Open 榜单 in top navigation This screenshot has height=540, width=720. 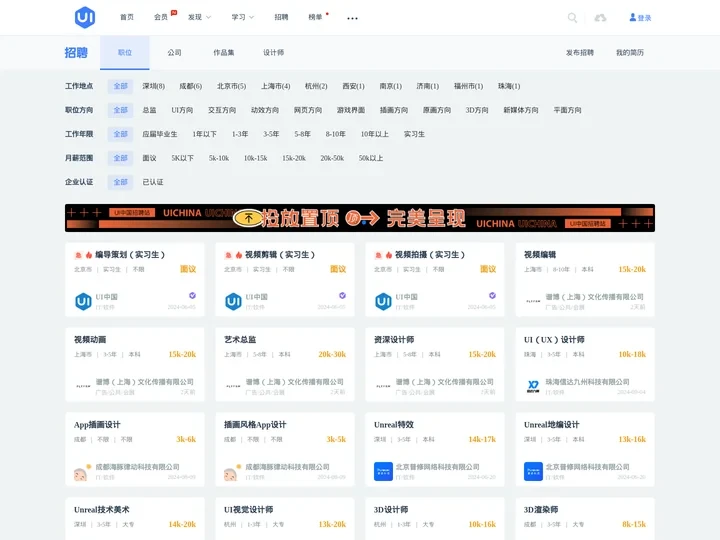(315, 17)
